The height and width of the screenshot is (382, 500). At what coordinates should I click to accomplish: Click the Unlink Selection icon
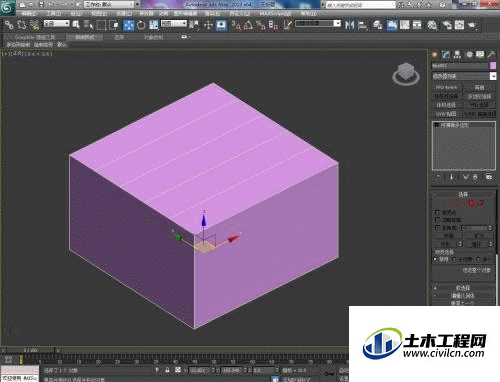pyautogui.click(x=22, y=25)
